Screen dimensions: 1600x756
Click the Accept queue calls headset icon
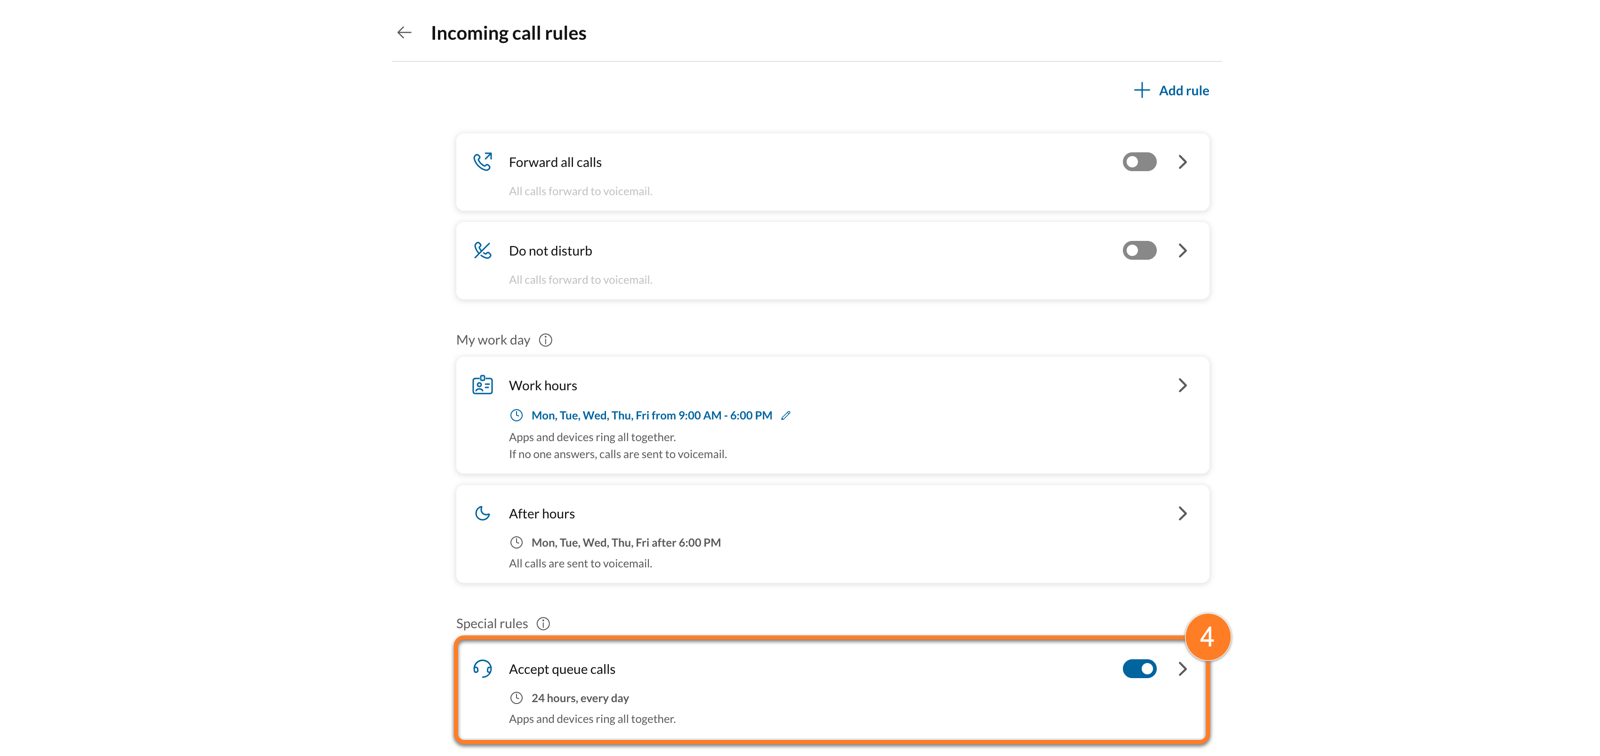(x=482, y=669)
